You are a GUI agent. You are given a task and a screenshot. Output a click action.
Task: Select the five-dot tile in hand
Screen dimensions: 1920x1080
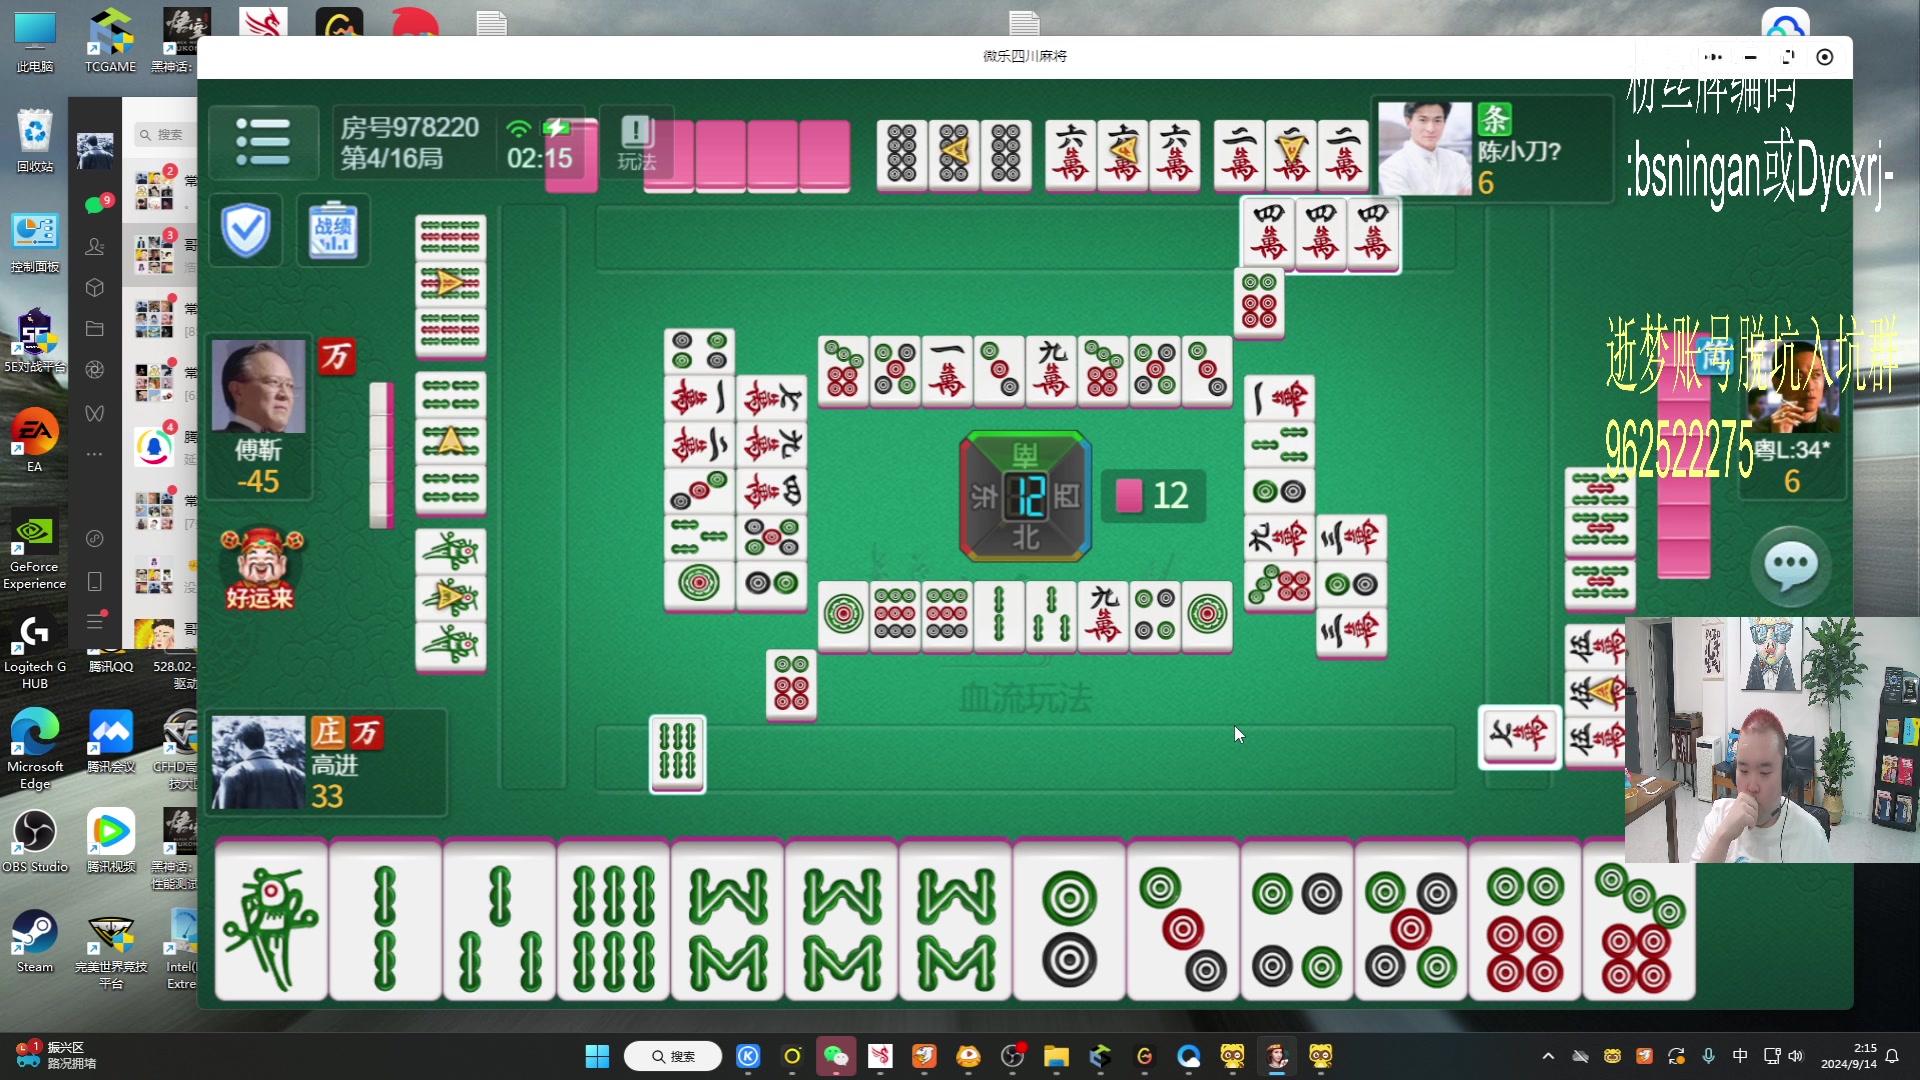(x=1411, y=921)
